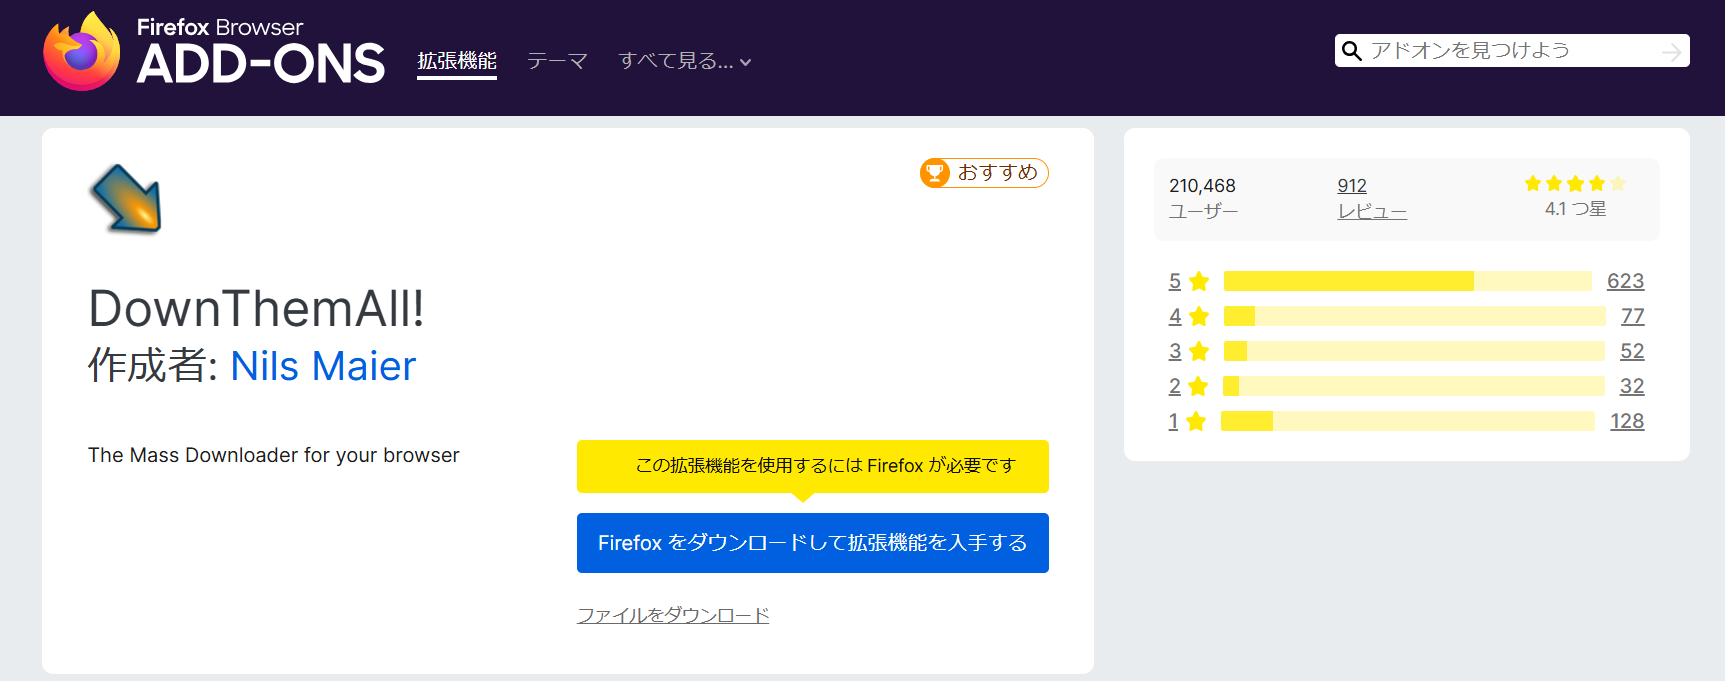The width and height of the screenshot is (1725, 681).
Task: Click the yellow Firefox が必要です notice
Action: pyautogui.click(x=813, y=466)
